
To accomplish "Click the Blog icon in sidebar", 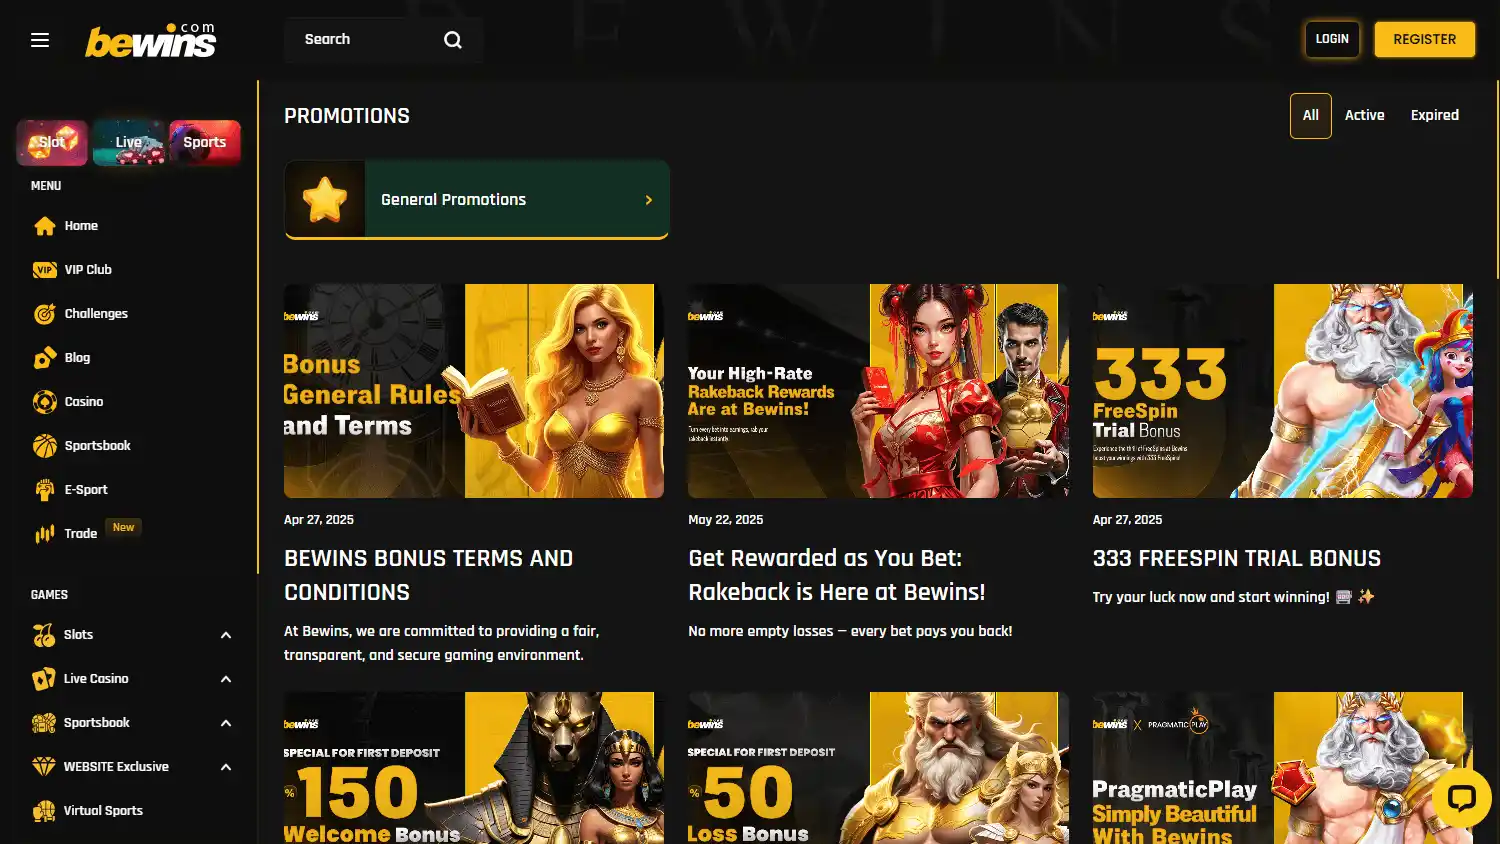I will click(x=45, y=358).
